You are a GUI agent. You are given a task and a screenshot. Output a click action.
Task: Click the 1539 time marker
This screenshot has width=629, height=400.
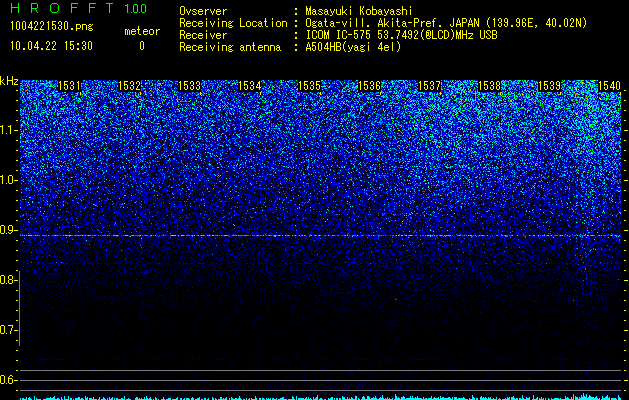pyautogui.click(x=550, y=86)
